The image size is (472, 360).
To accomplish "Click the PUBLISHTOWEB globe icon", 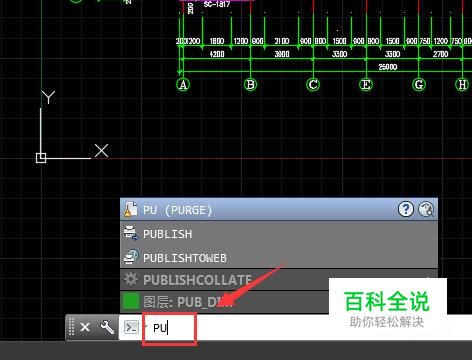I will pyautogui.click(x=131, y=257).
